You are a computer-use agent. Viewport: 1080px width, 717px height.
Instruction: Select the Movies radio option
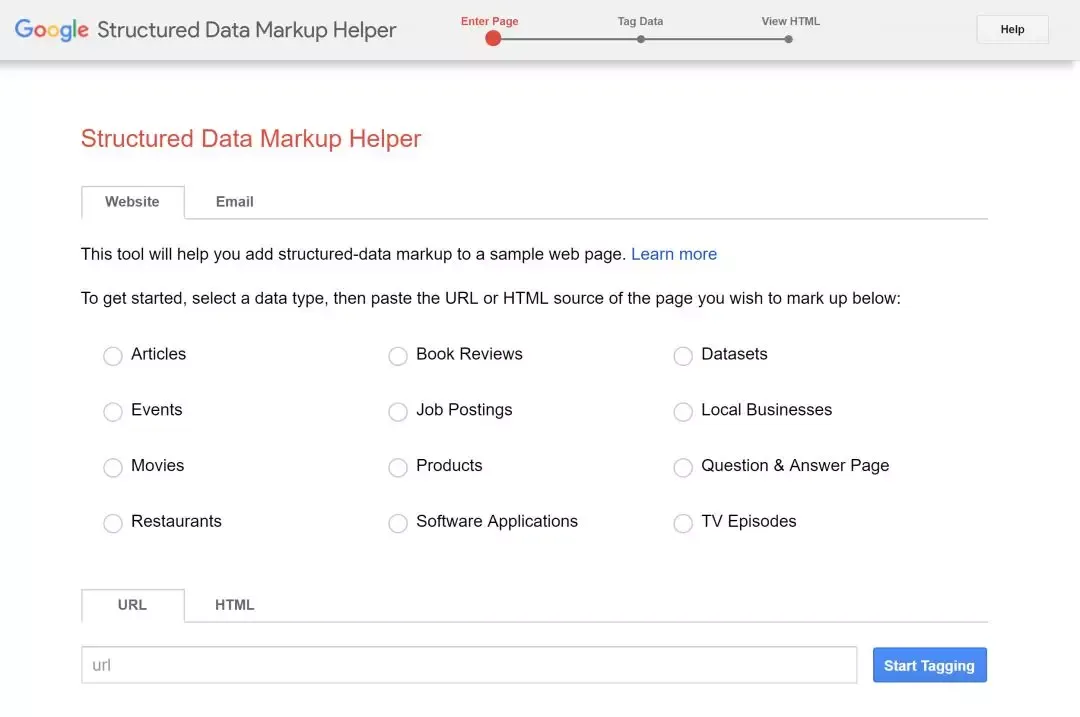(x=113, y=468)
